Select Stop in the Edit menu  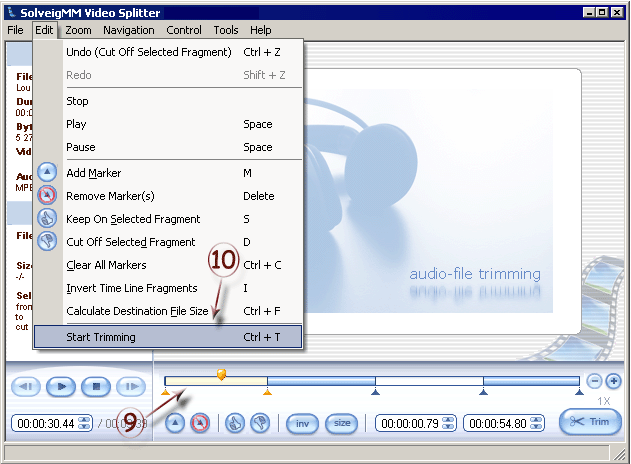pos(168,101)
